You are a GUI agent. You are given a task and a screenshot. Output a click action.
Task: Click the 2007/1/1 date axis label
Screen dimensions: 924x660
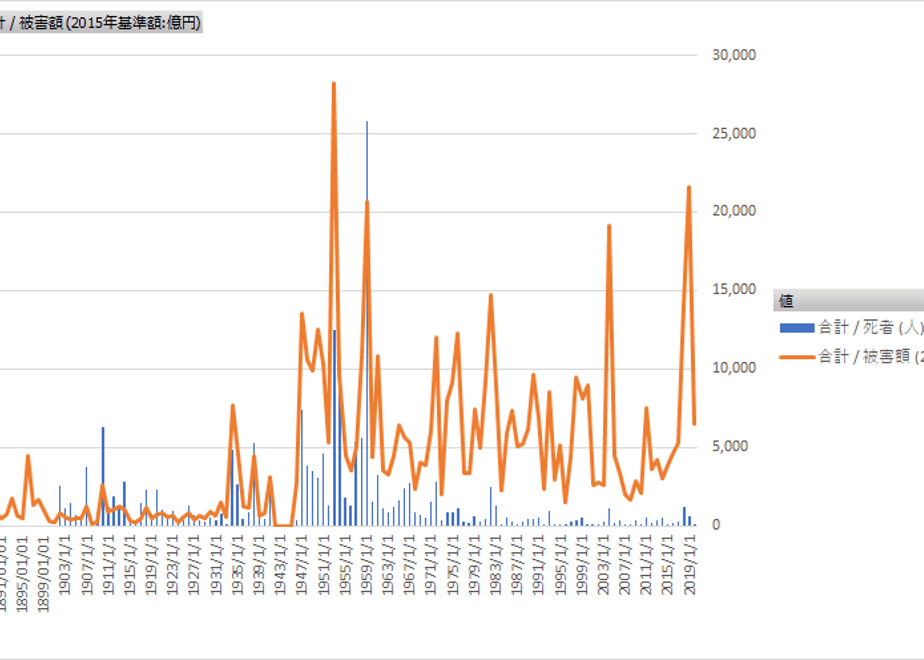pos(625,565)
